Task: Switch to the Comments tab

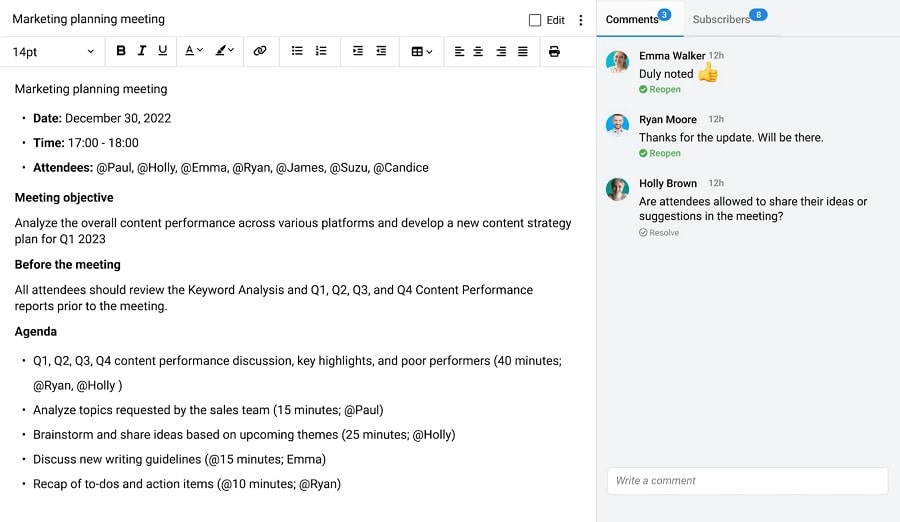Action: click(x=639, y=19)
